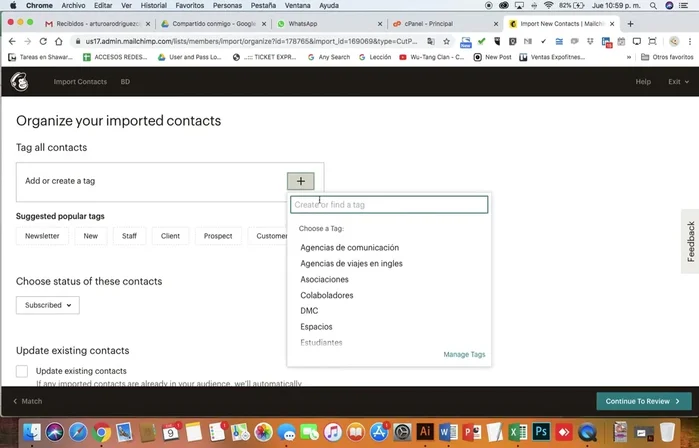
Task: Open the Historial menu
Action: point(153,5)
